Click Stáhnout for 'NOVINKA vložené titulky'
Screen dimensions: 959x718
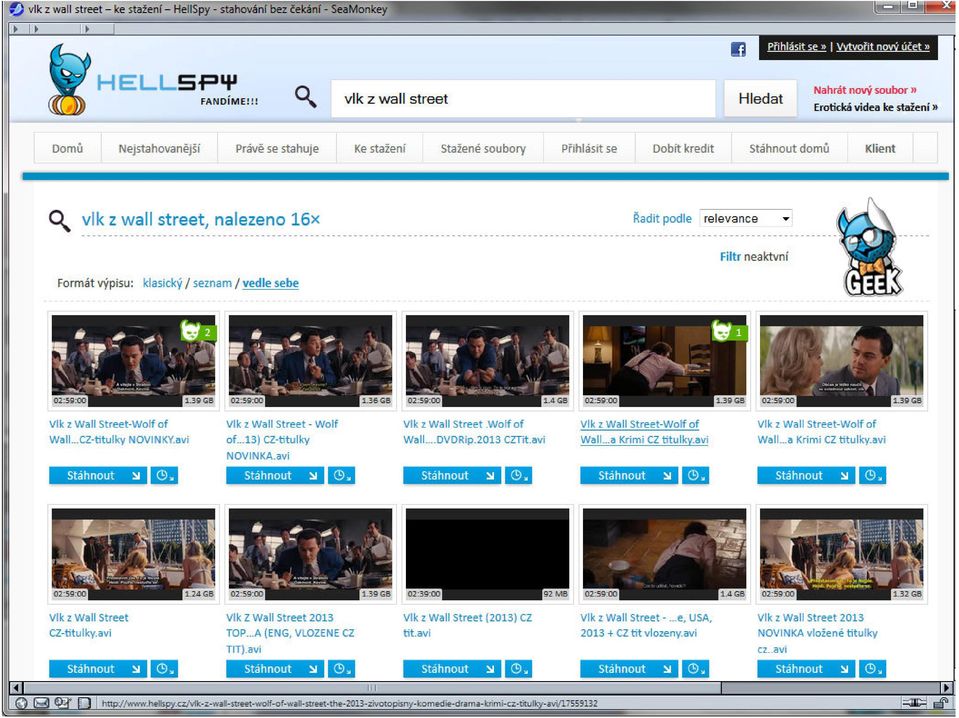(806, 668)
